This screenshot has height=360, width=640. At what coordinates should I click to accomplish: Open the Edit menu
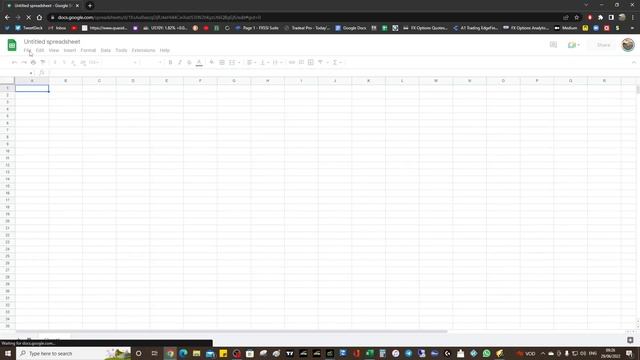coord(40,50)
